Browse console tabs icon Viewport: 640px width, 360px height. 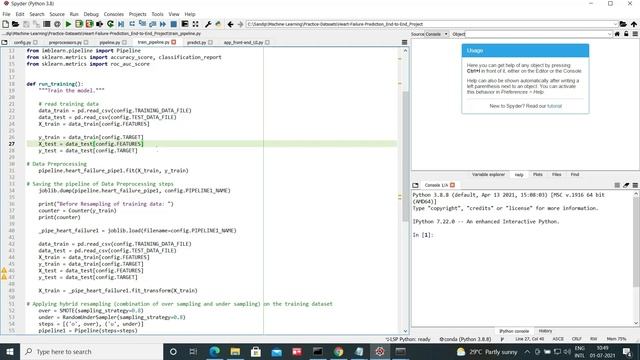(416, 185)
